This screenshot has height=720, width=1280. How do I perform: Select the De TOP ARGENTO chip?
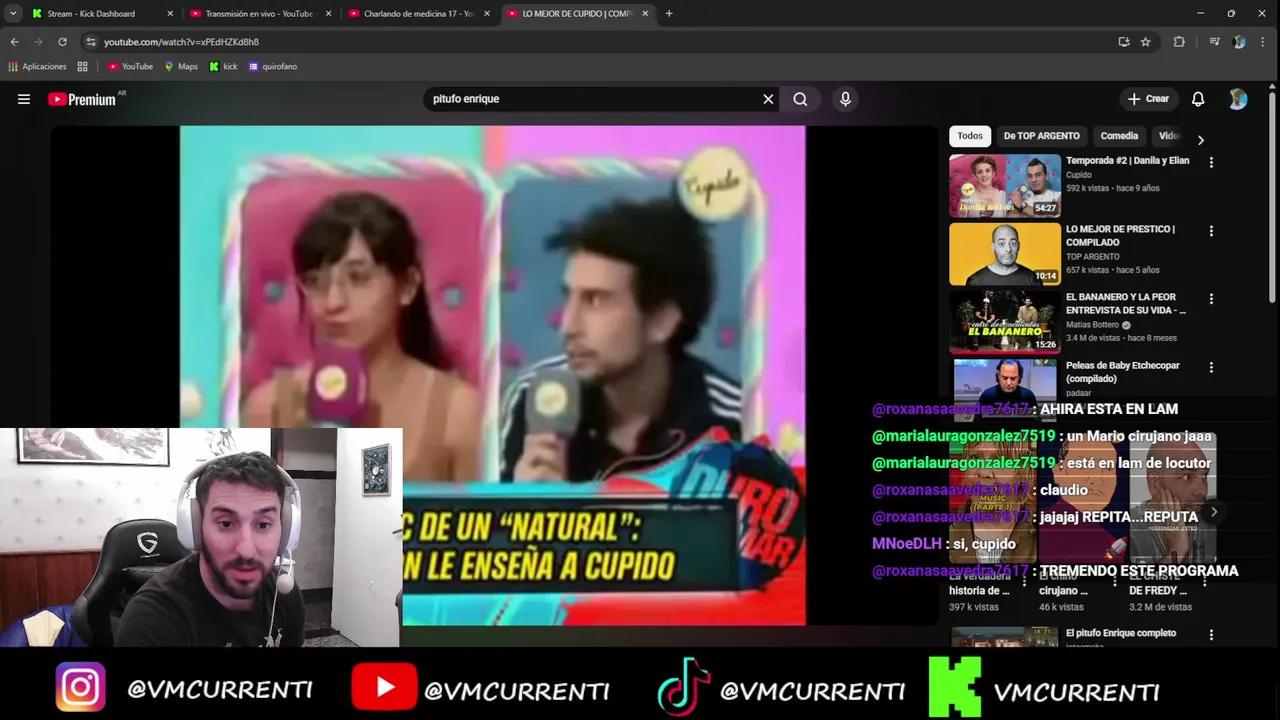click(1041, 136)
